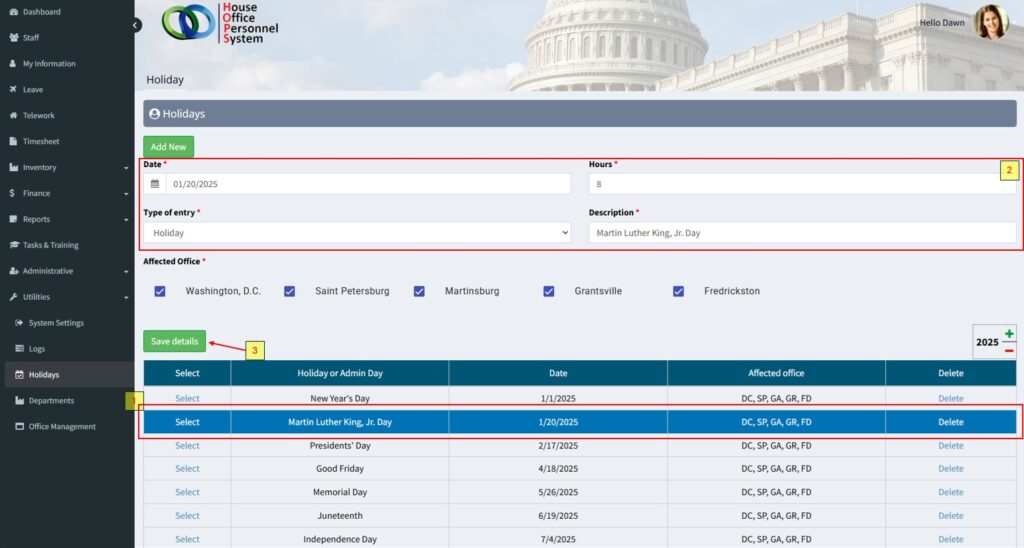Image resolution: width=1024 pixels, height=548 pixels.
Task: Go to System Settings under Utilities
Action: (x=56, y=323)
